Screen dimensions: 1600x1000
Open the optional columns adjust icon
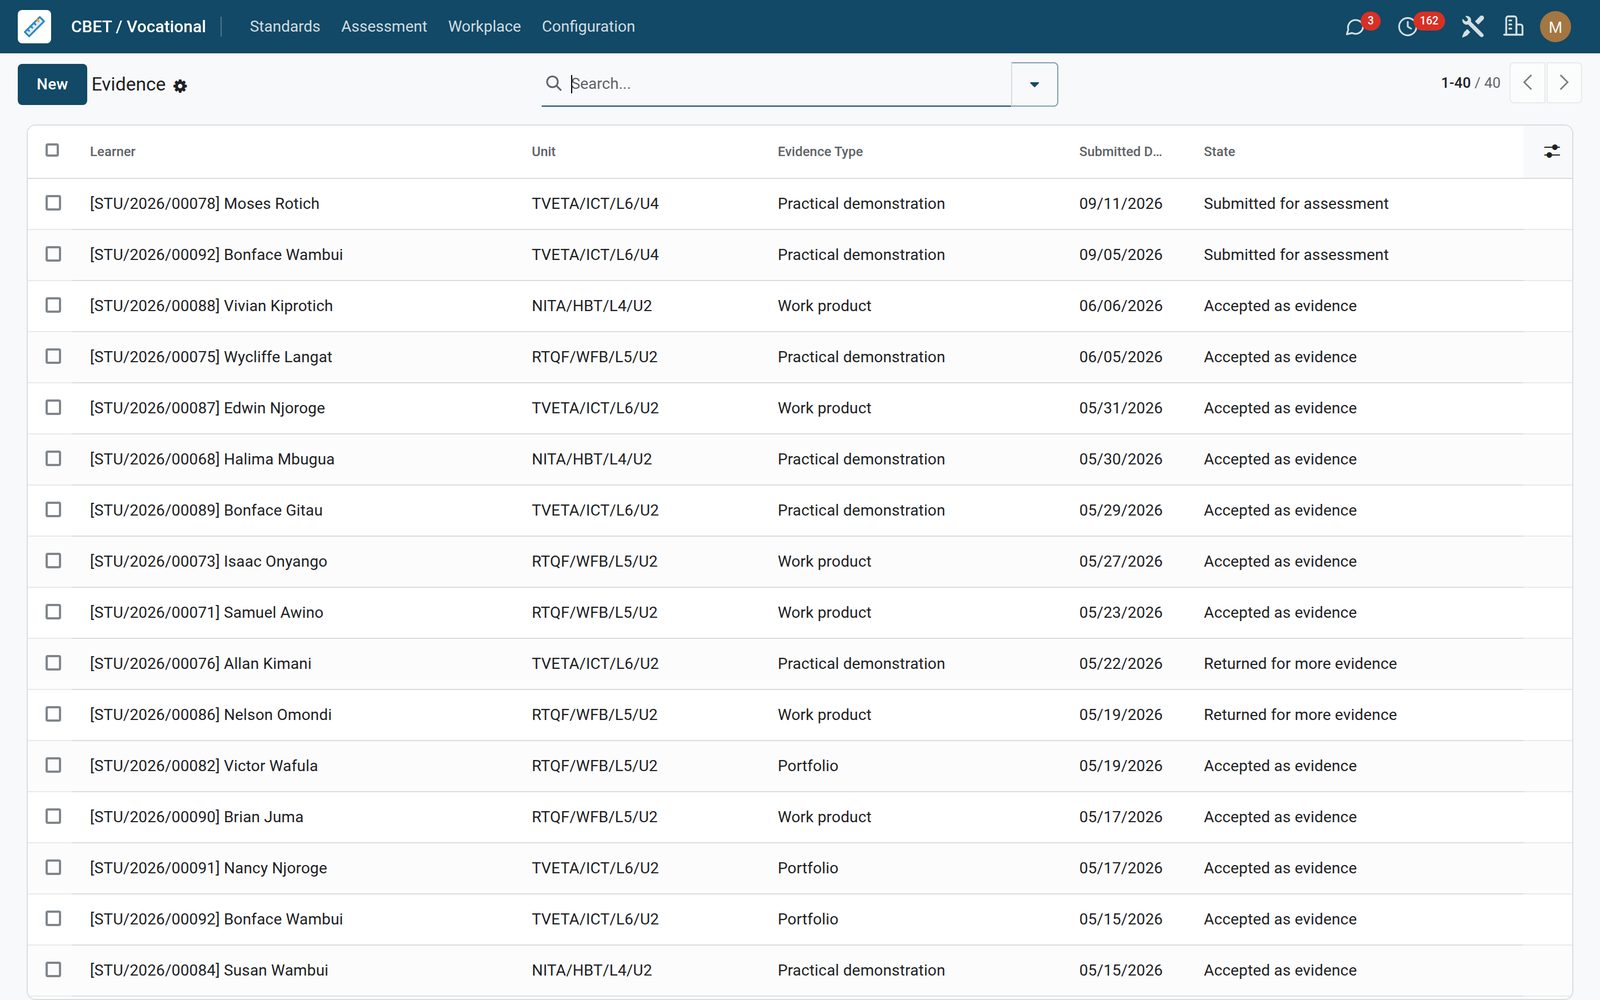point(1551,151)
